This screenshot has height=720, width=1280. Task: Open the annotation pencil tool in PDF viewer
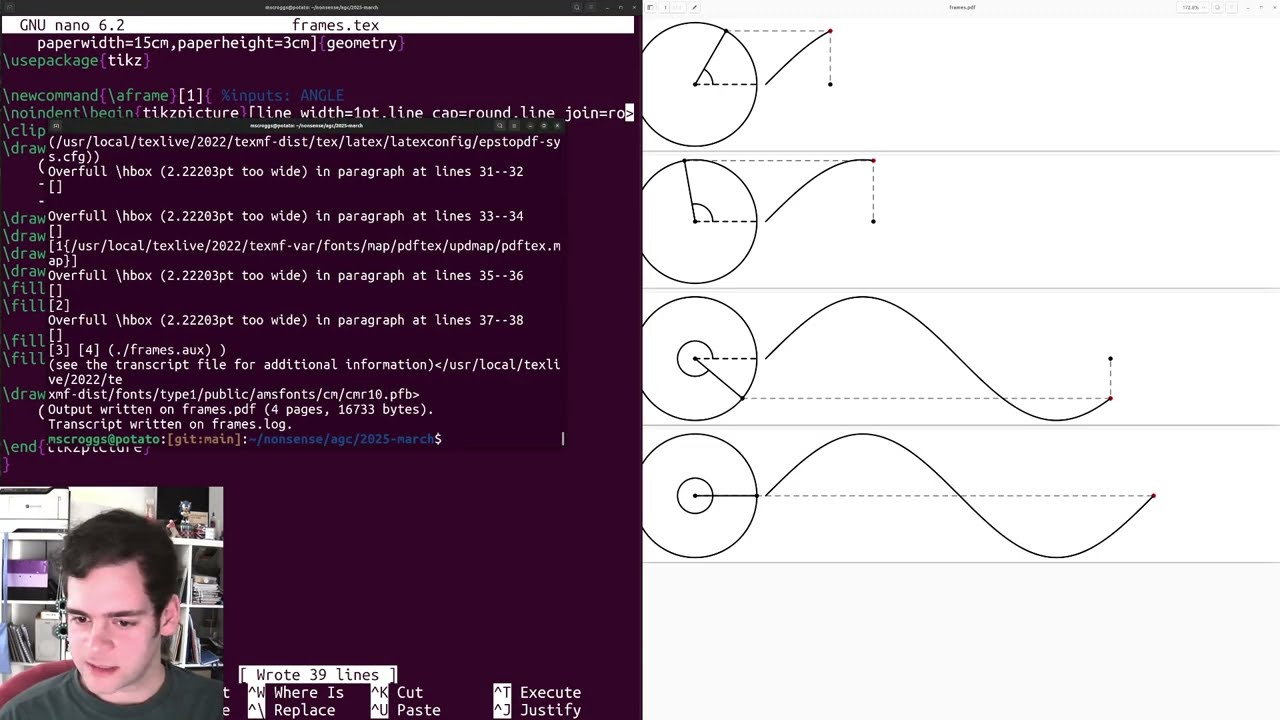(x=694, y=7)
